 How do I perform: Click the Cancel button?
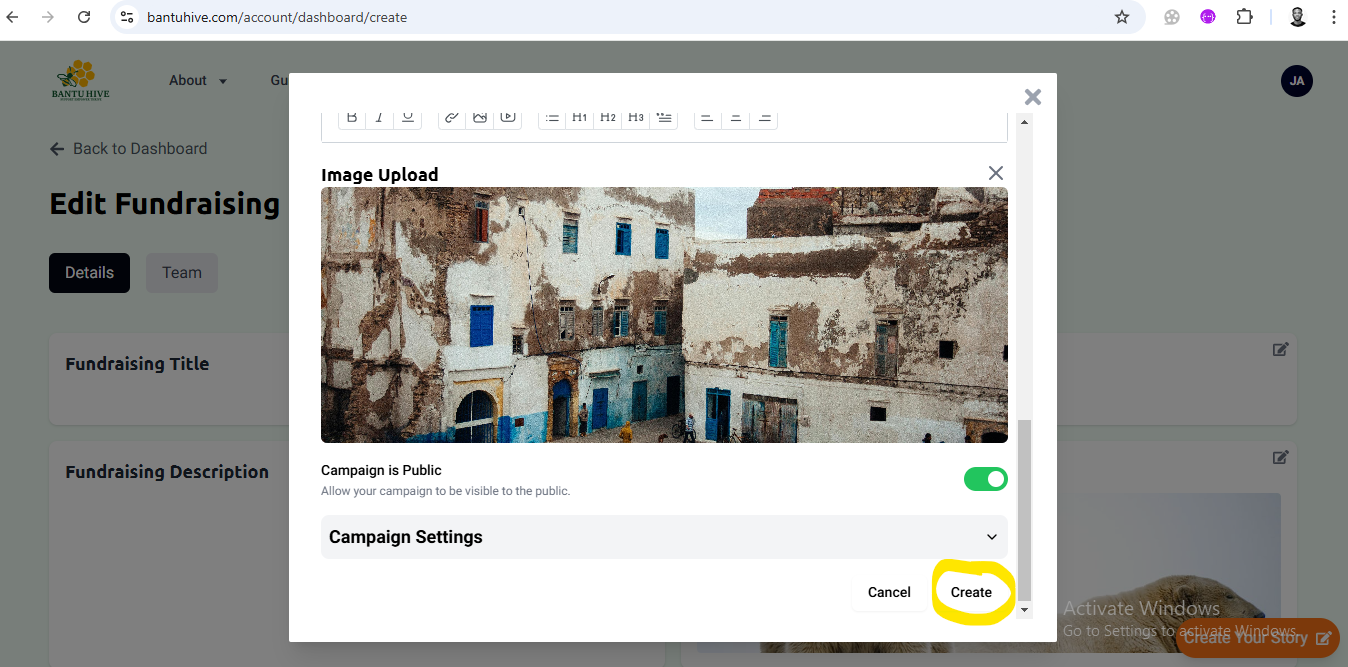click(889, 592)
